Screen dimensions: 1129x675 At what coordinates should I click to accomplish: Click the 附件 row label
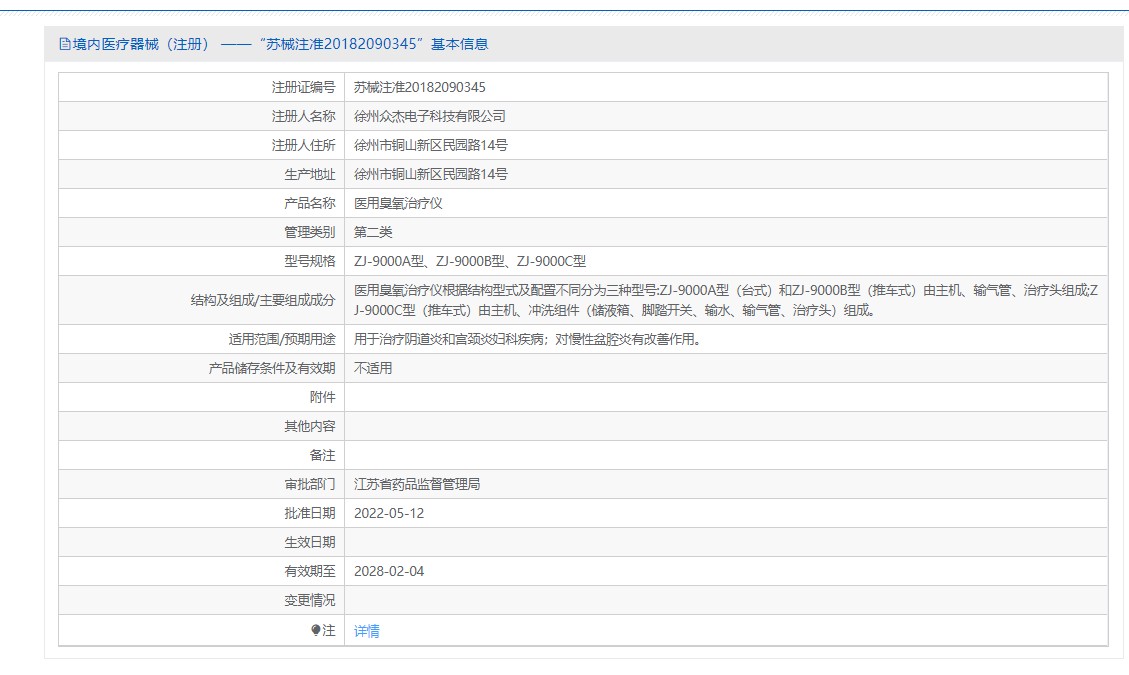pos(322,397)
